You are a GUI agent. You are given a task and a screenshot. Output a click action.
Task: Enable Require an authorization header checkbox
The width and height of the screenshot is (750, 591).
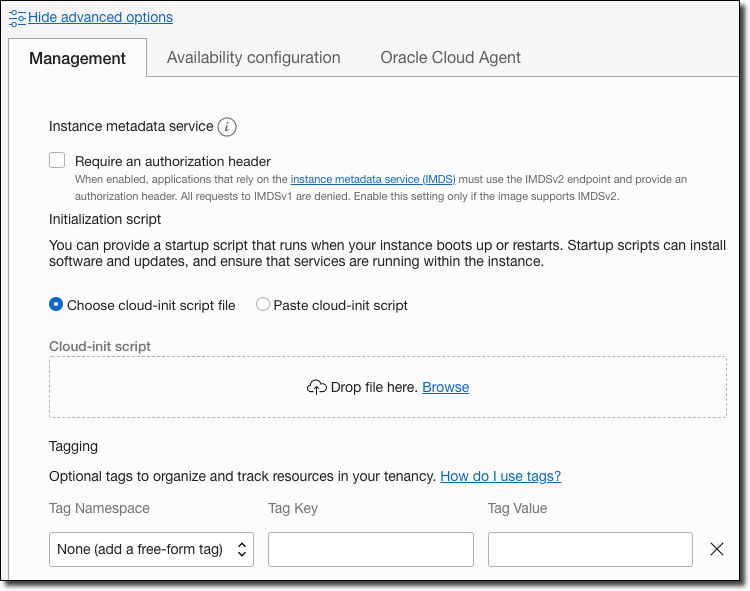(58, 160)
